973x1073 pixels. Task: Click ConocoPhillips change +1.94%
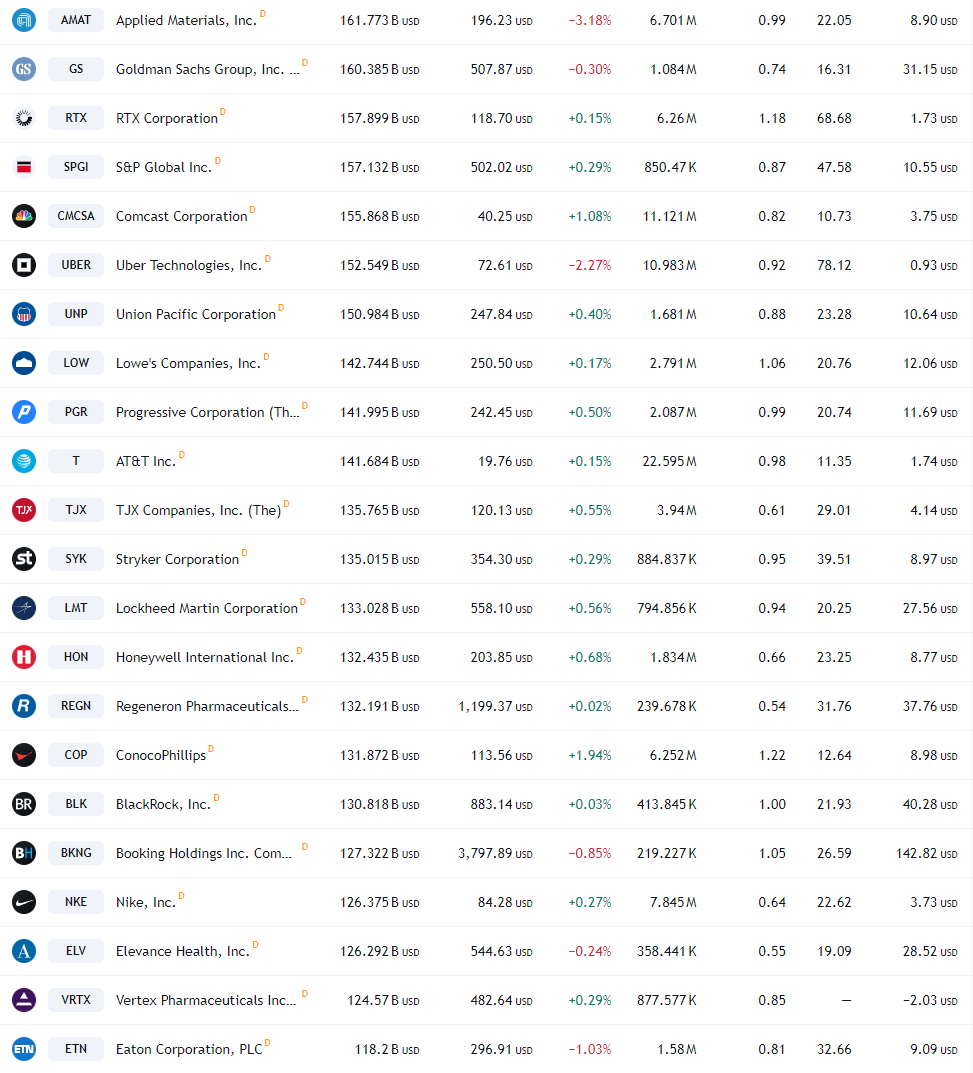tap(590, 755)
